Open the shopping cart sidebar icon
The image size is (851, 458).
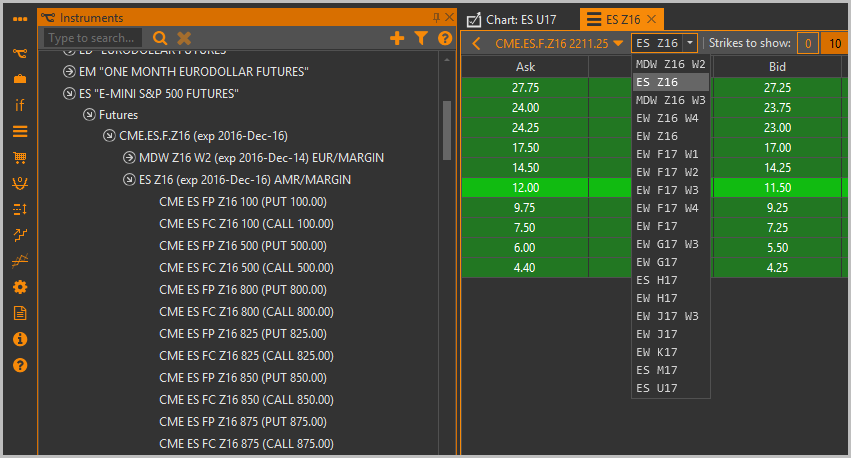point(20,157)
